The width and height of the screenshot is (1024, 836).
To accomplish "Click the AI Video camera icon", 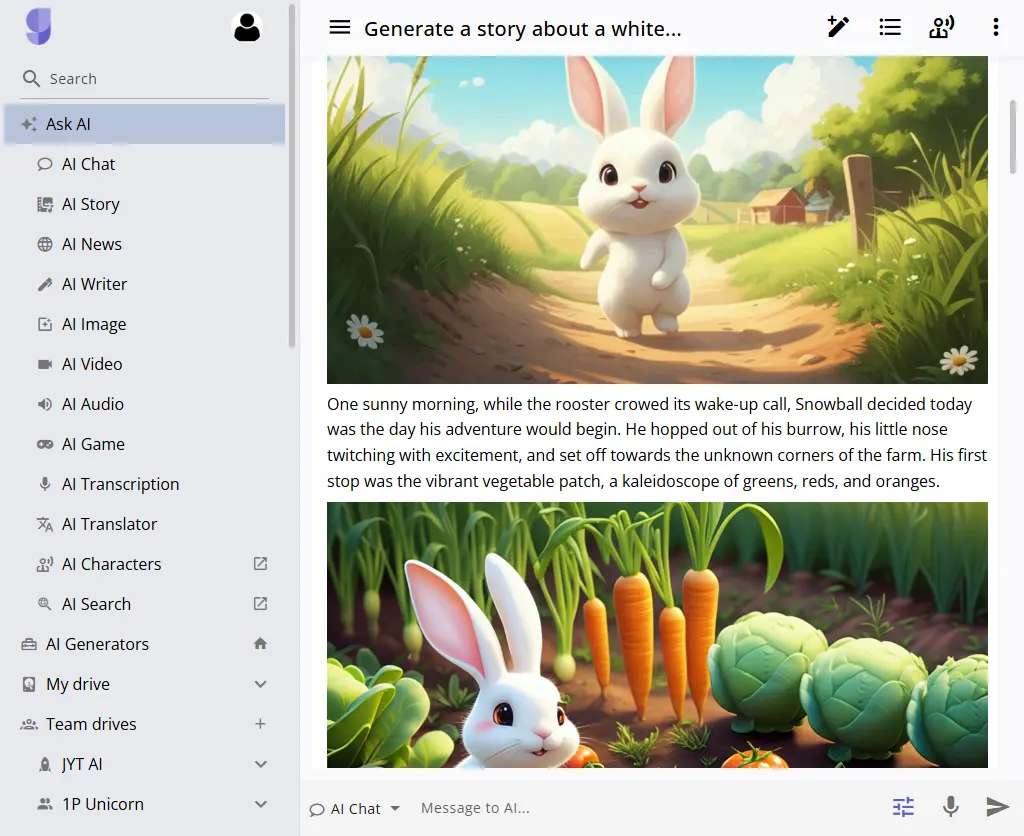I will [x=44, y=364].
